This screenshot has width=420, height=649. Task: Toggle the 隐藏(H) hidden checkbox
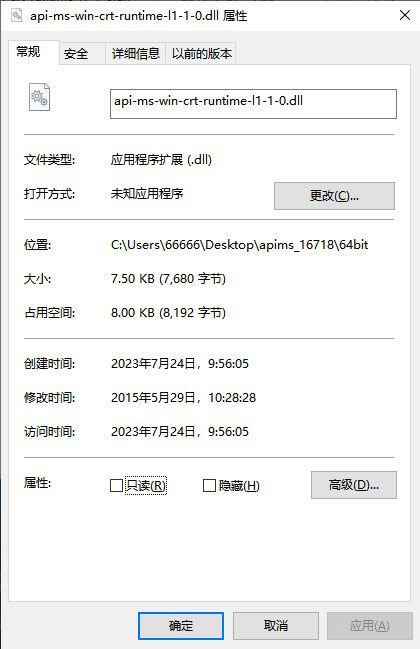point(209,485)
